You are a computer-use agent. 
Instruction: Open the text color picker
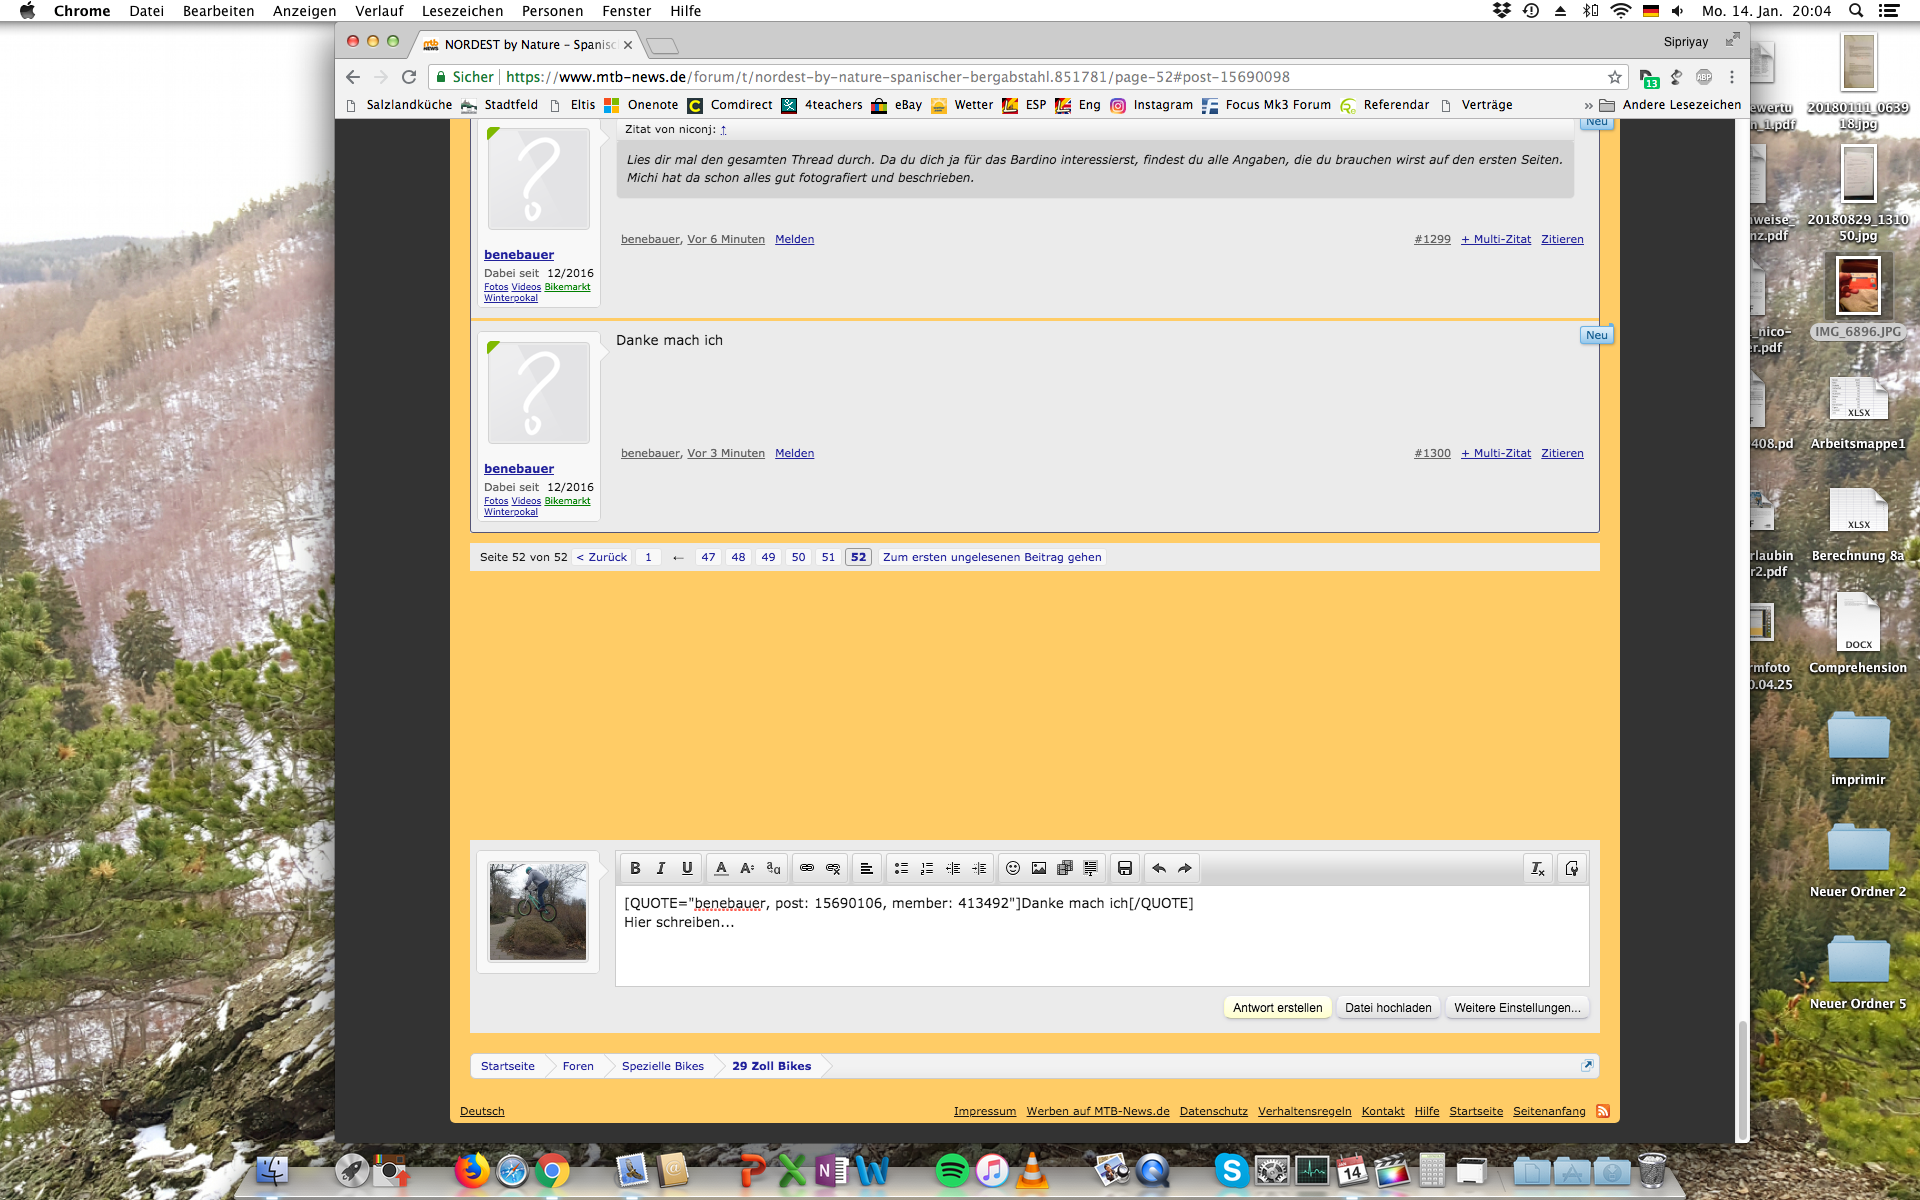click(721, 868)
